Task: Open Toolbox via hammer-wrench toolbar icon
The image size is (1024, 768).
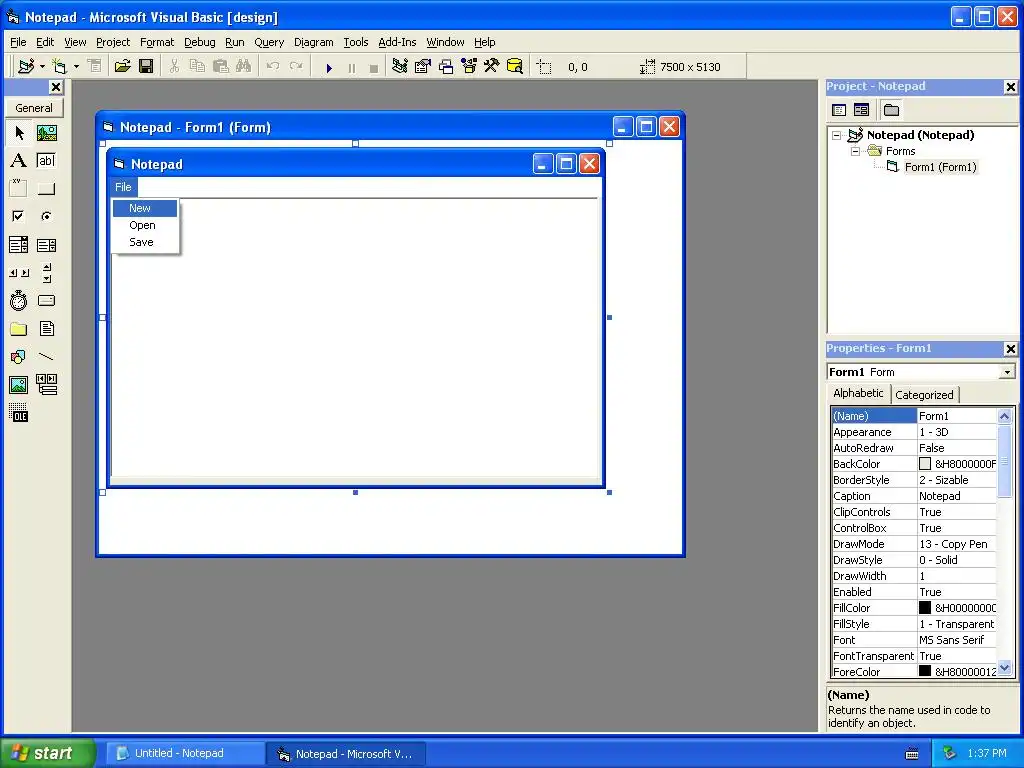Action: (x=491, y=66)
